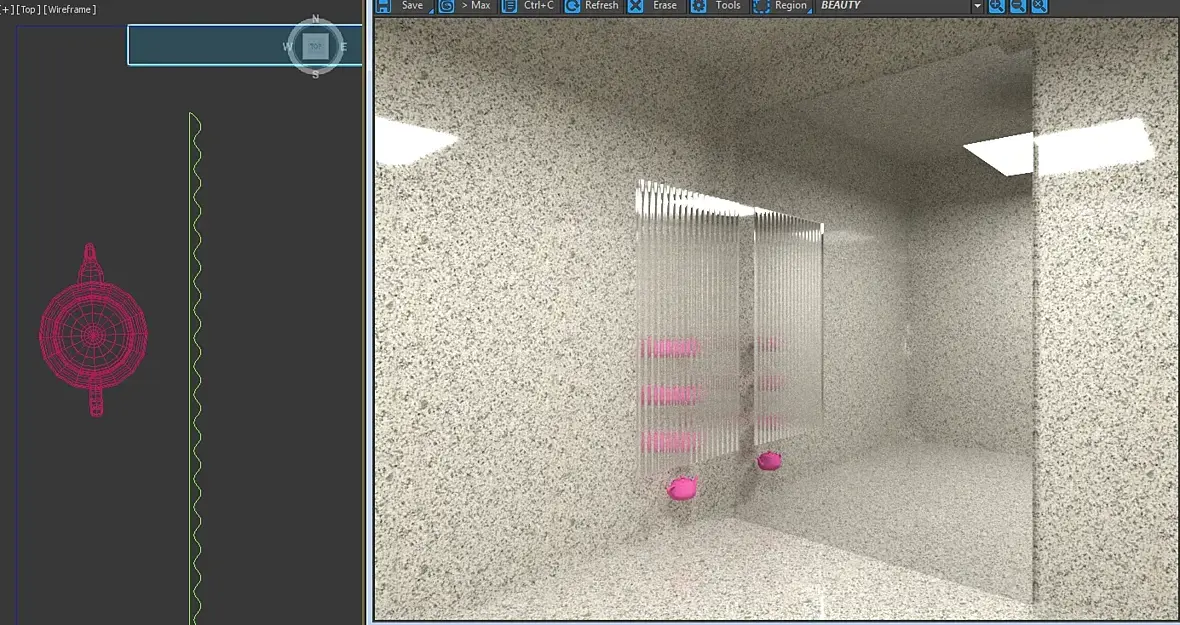Click the Region dashed-box icon

click(762, 5)
